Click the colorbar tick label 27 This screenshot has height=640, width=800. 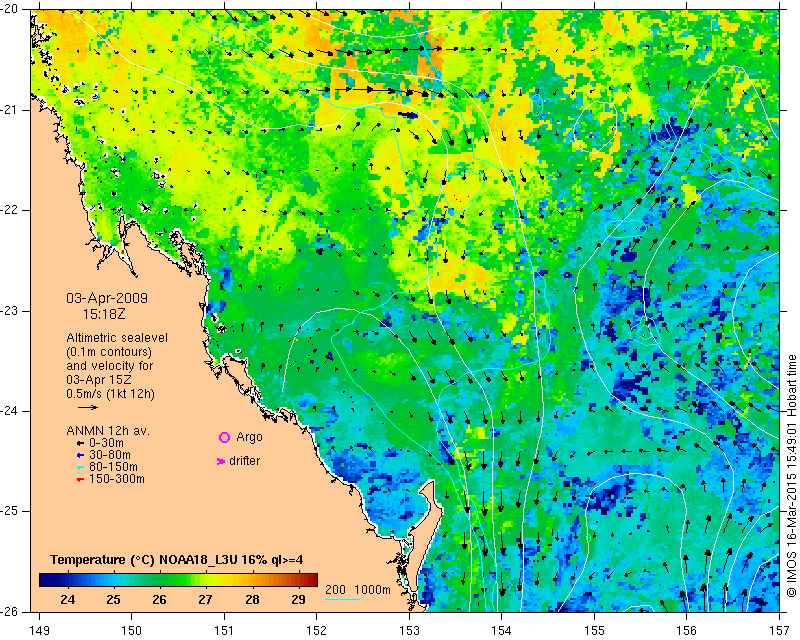[206, 600]
